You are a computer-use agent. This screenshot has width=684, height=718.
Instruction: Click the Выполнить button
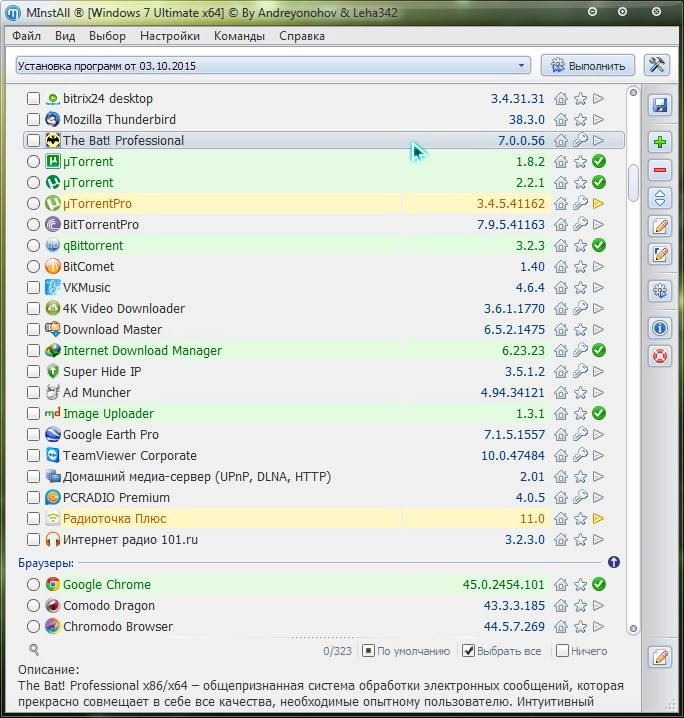588,65
